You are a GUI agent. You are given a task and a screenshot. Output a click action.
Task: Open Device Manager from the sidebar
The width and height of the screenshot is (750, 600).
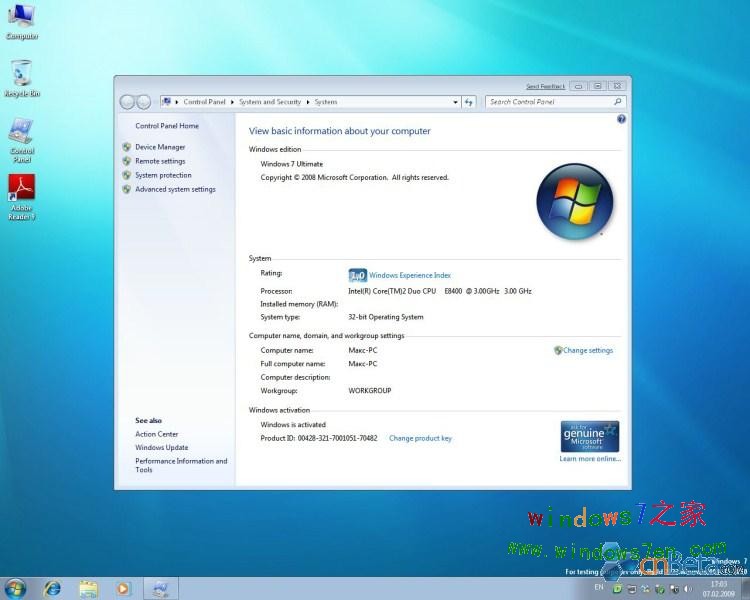[x=160, y=147]
